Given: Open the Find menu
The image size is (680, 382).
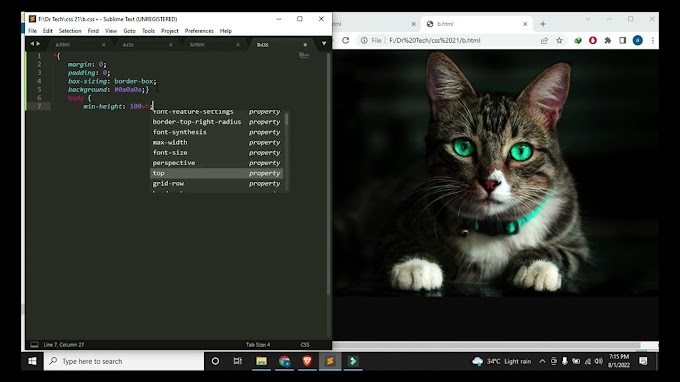Looking at the screenshot, I should tap(93, 31).
